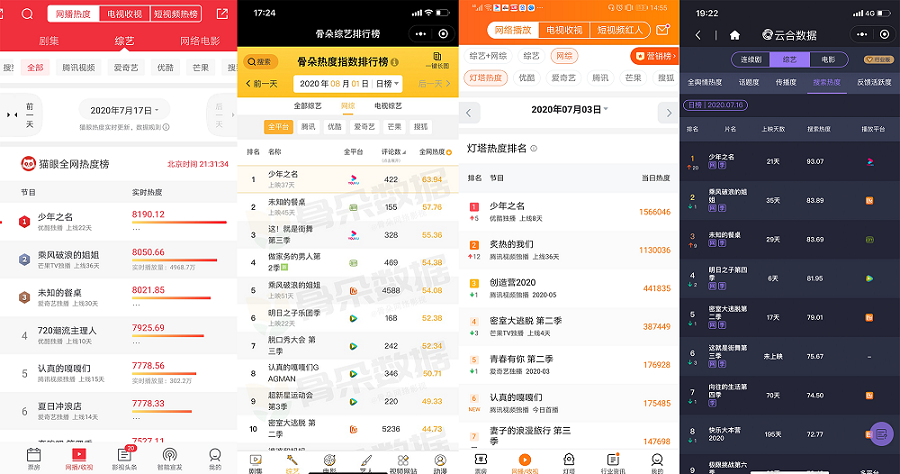Open the 2020年7月17日 date dropdown in Maoyan

[x=125, y=110]
